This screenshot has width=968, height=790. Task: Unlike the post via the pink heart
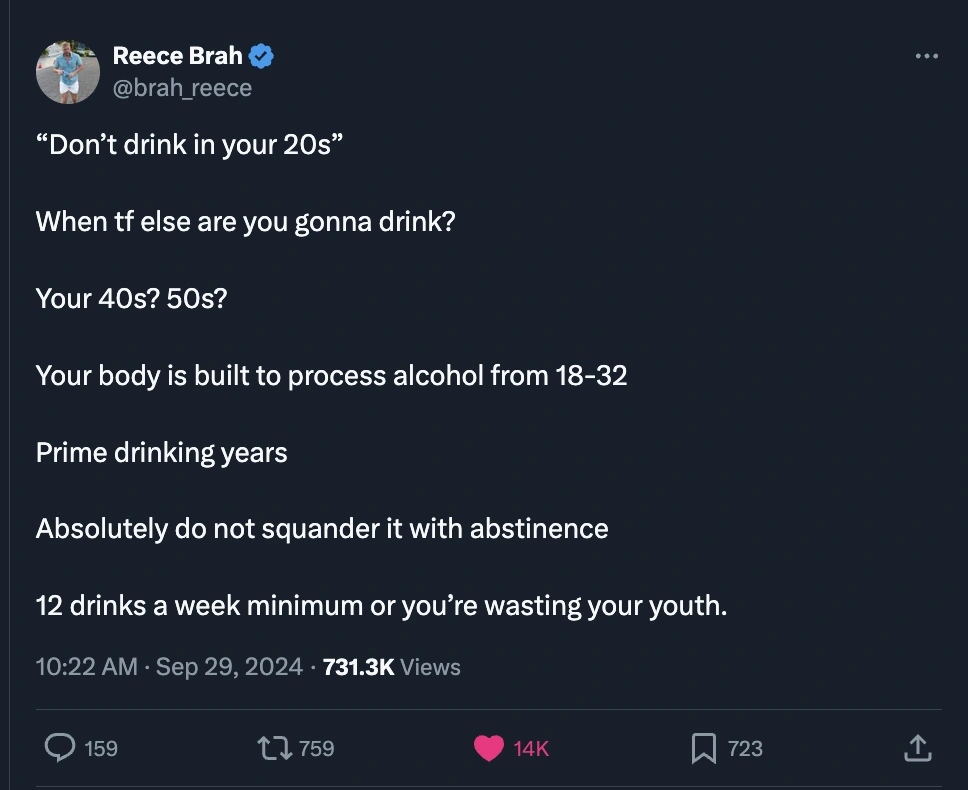point(488,747)
